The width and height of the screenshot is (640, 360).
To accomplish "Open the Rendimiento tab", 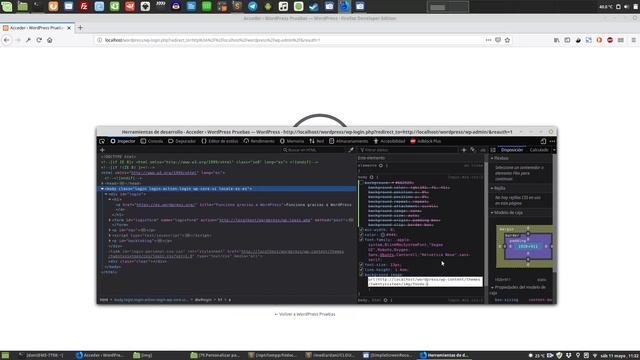I will [x=259, y=141].
